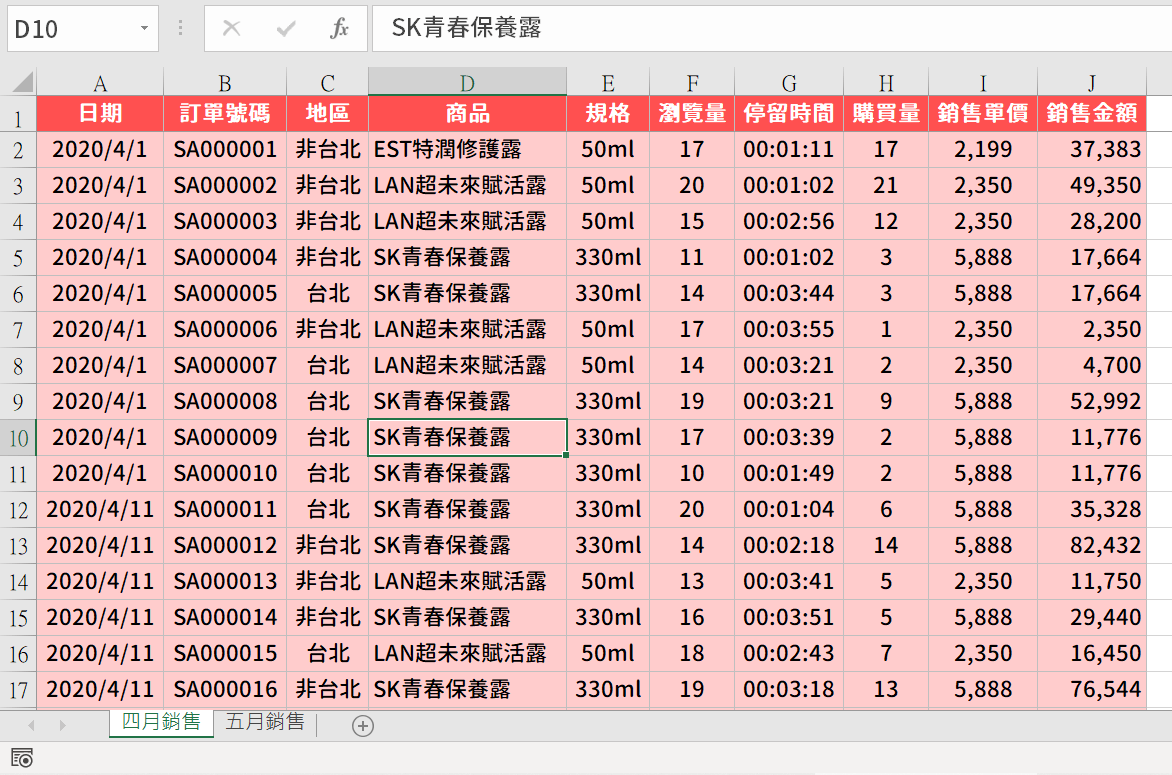The height and width of the screenshot is (775, 1172).
Task: Select column C header
Action: click(x=327, y=82)
